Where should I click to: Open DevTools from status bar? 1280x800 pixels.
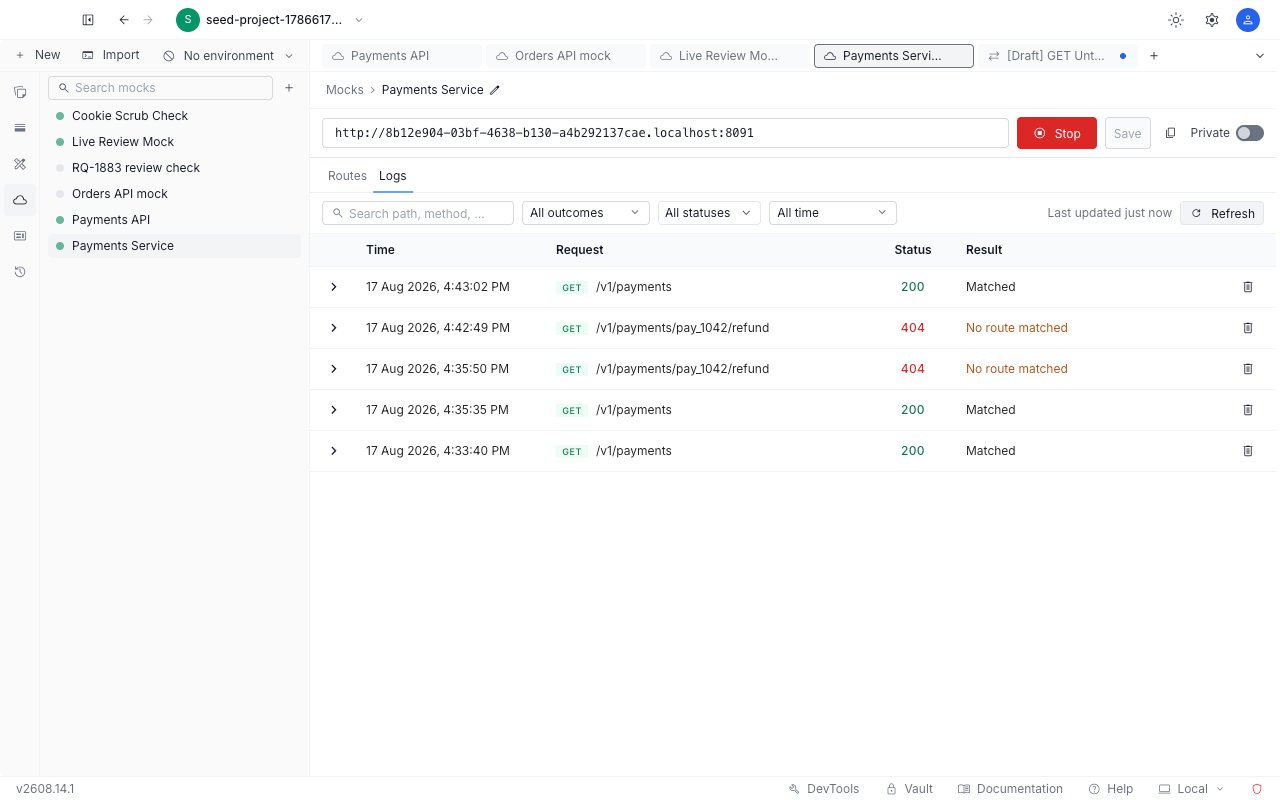pos(823,789)
